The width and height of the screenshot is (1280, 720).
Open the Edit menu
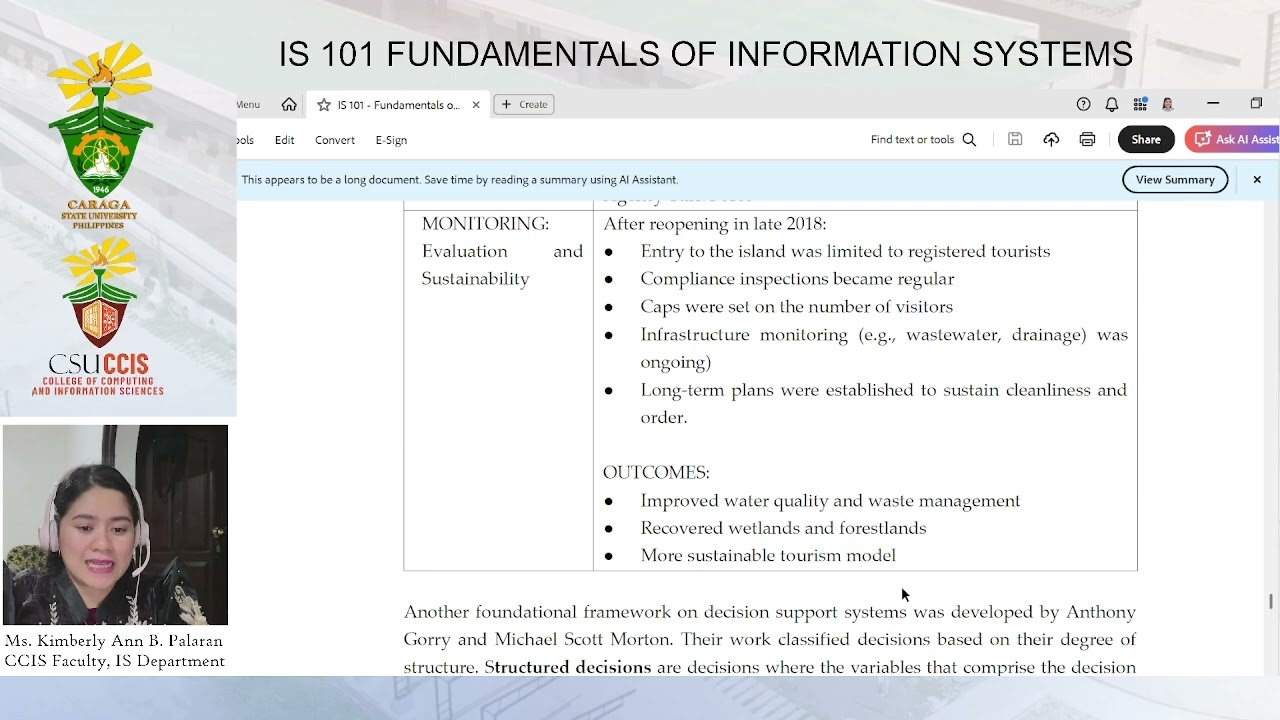(284, 140)
